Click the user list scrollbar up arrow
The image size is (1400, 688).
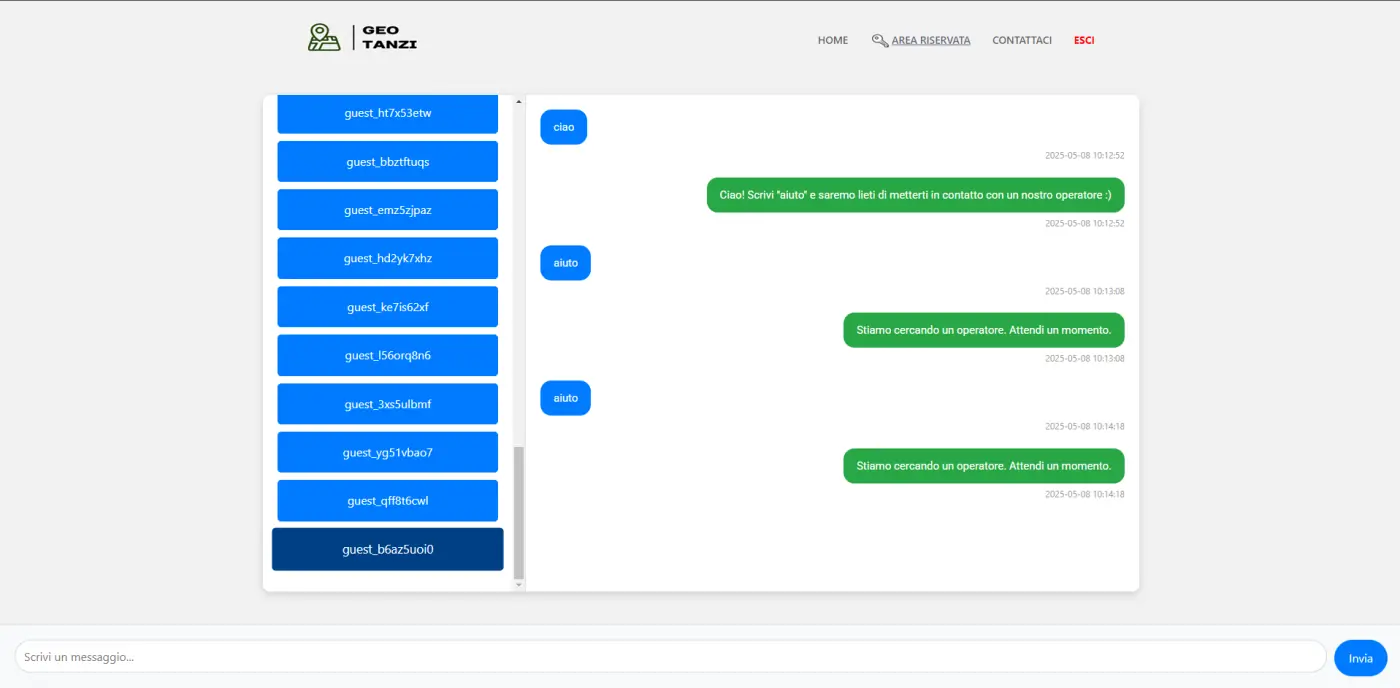coord(518,101)
